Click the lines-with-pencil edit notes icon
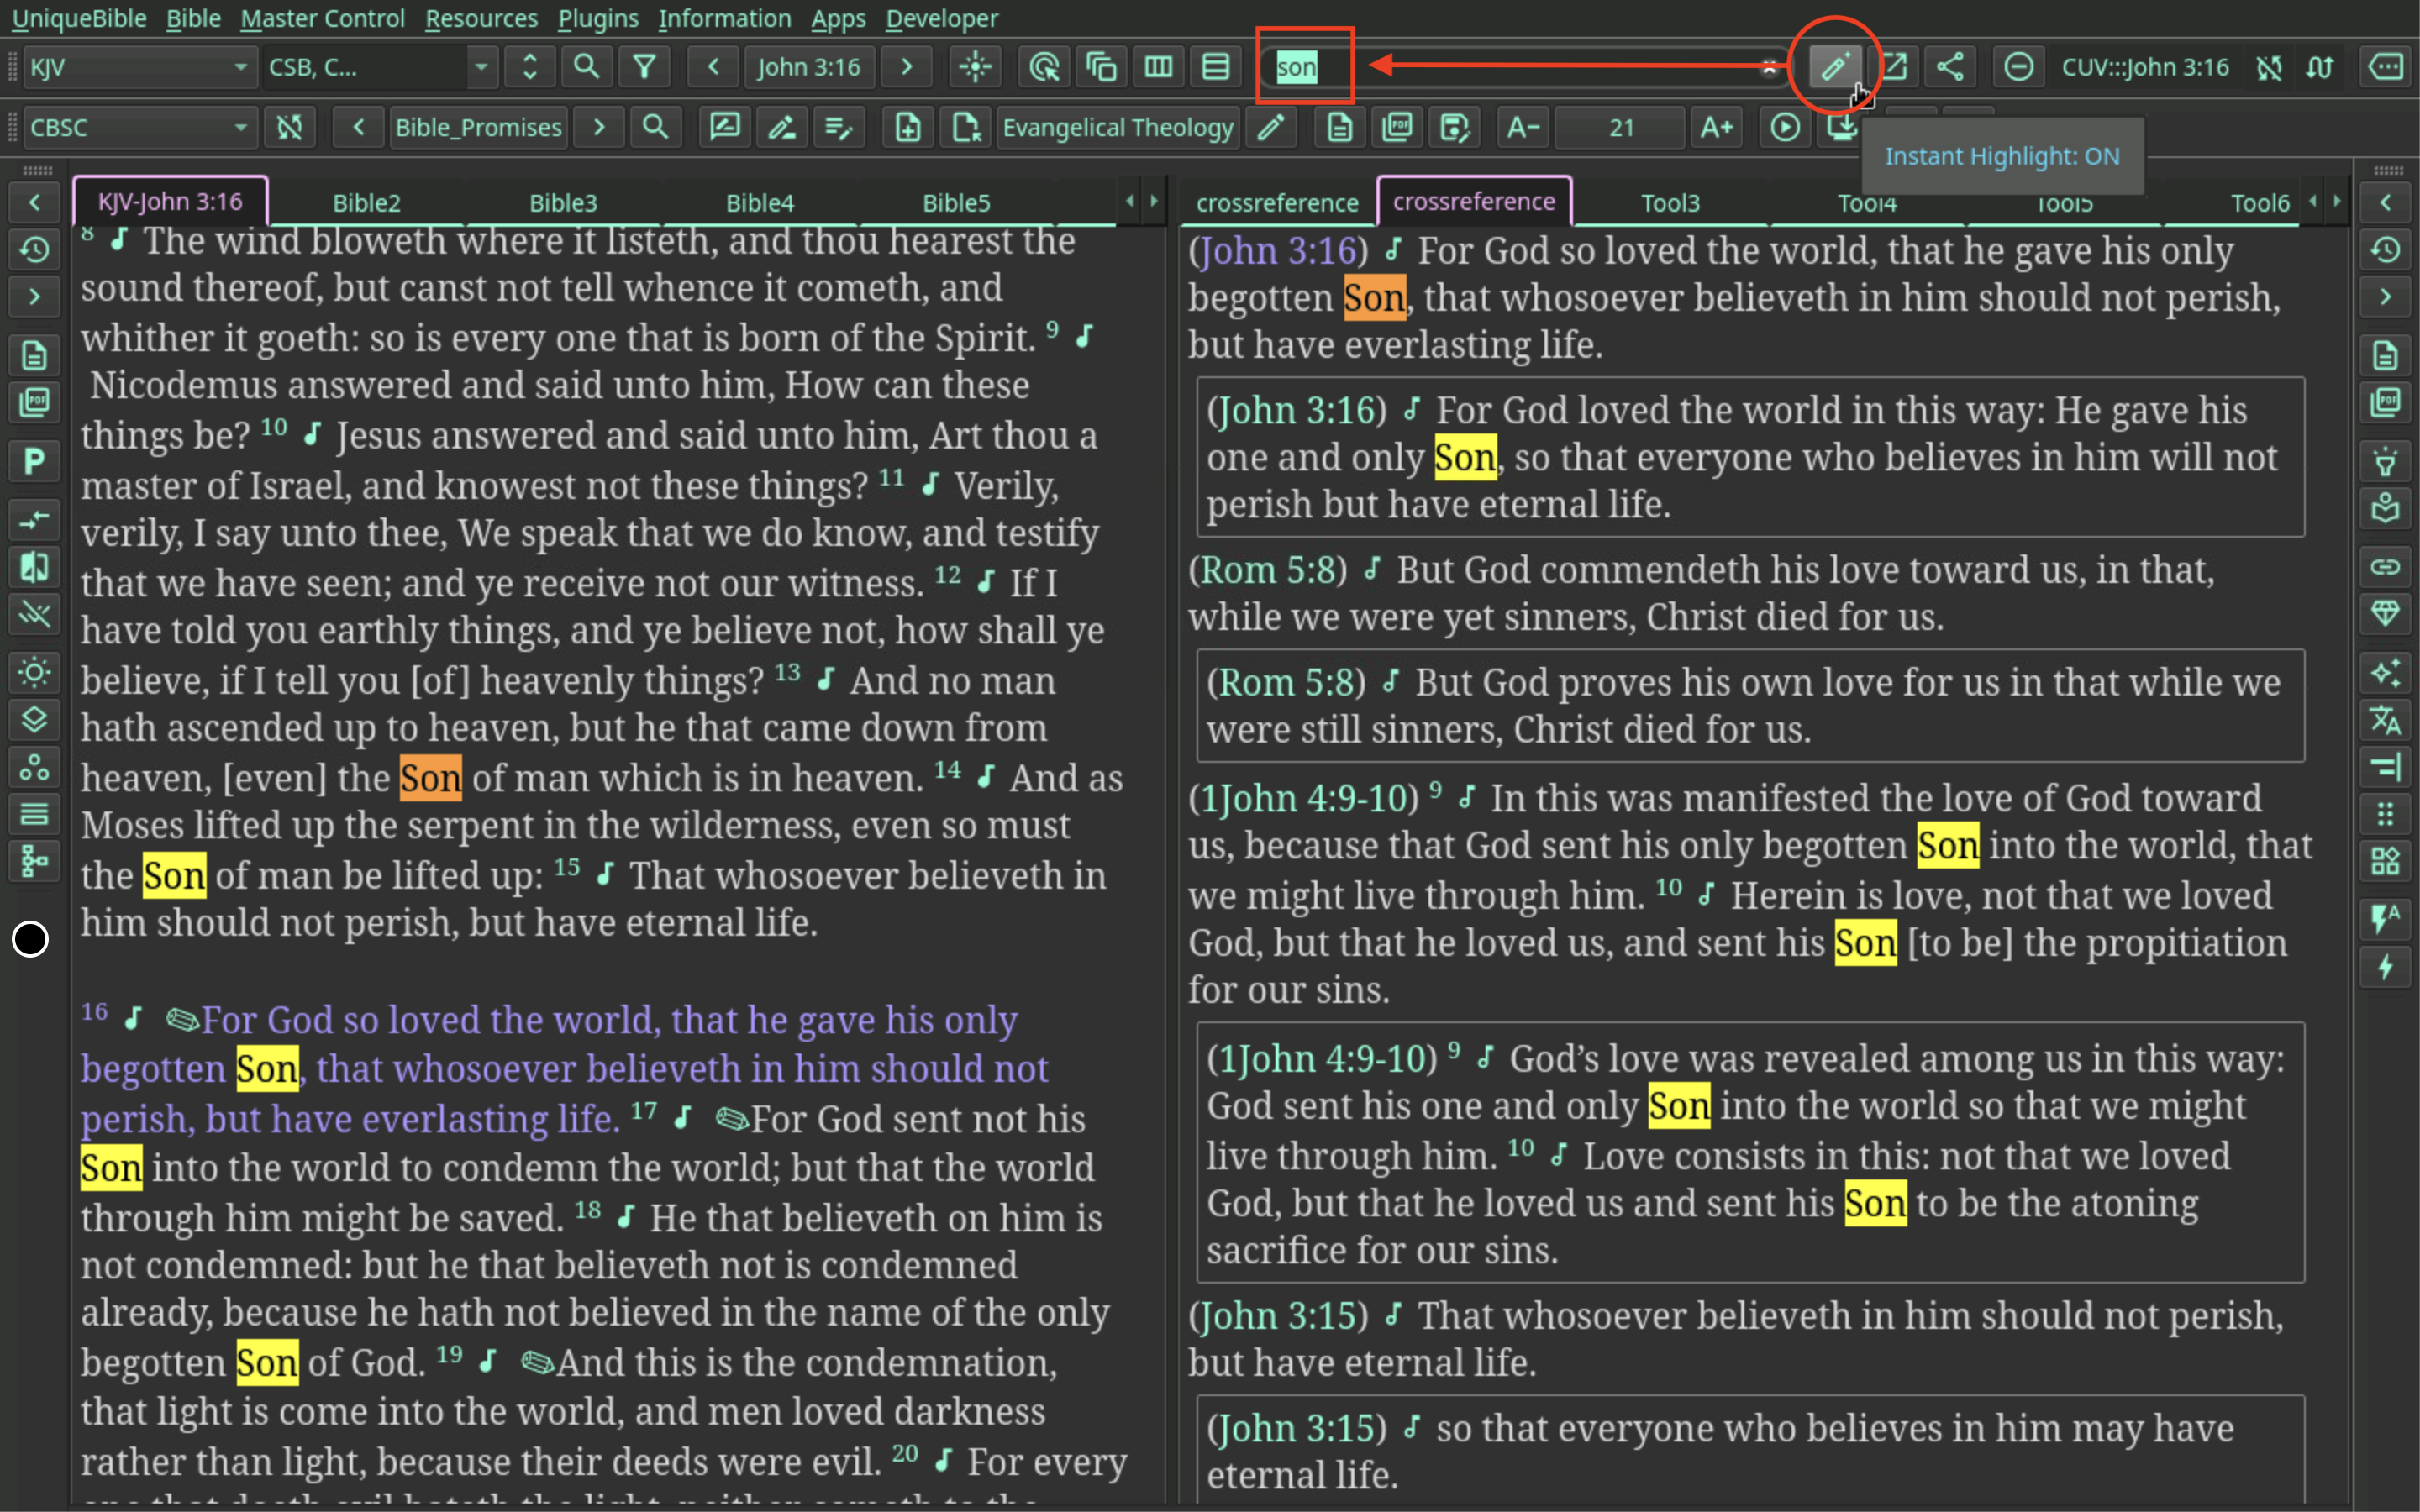Viewport: 2420px width, 1512px height. point(838,127)
